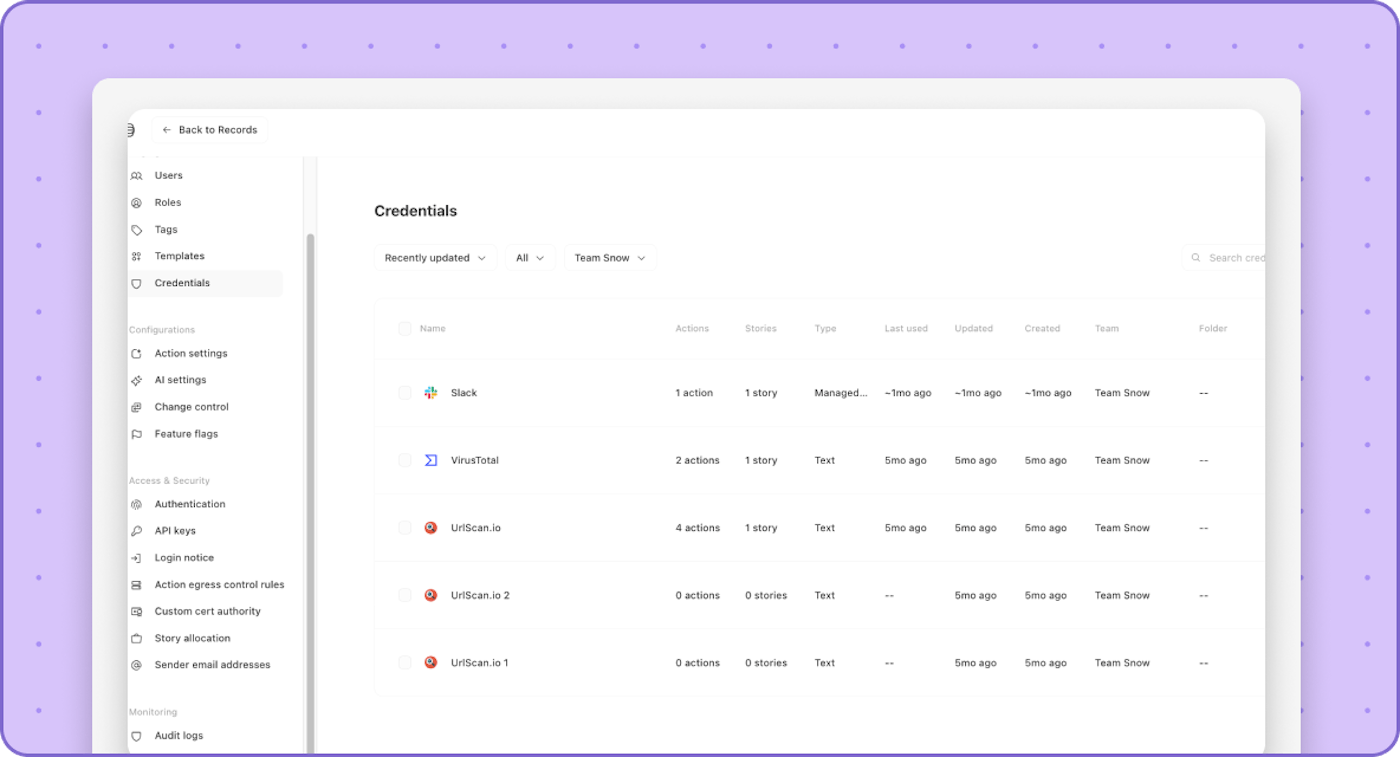Screen dimensions: 1400x757
Task: Open the All filter dropdown
Action: 530,258
